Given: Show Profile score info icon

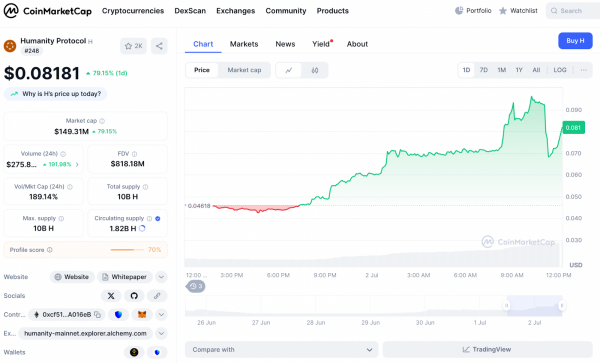Looking at the screenshot, I should click(50, 250).
